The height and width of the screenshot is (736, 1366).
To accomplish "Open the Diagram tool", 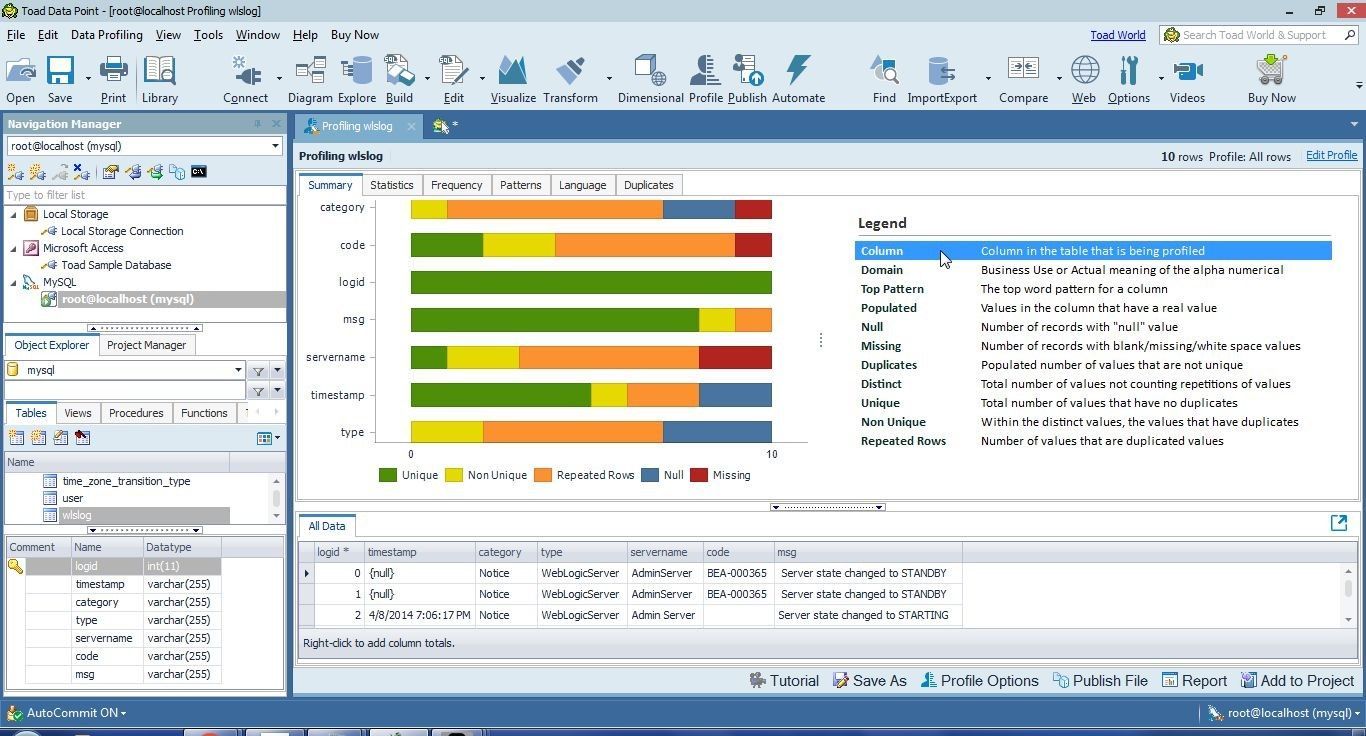I will pos(310,79).
